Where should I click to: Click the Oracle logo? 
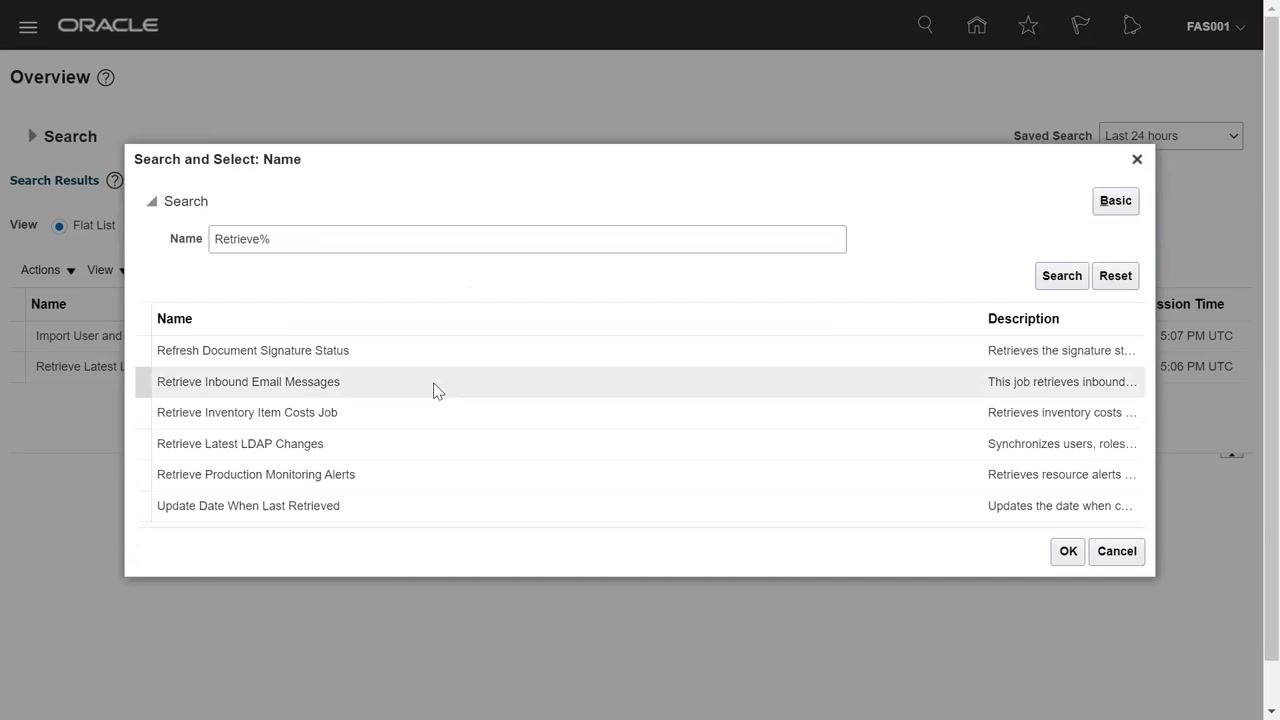point(108,25)
